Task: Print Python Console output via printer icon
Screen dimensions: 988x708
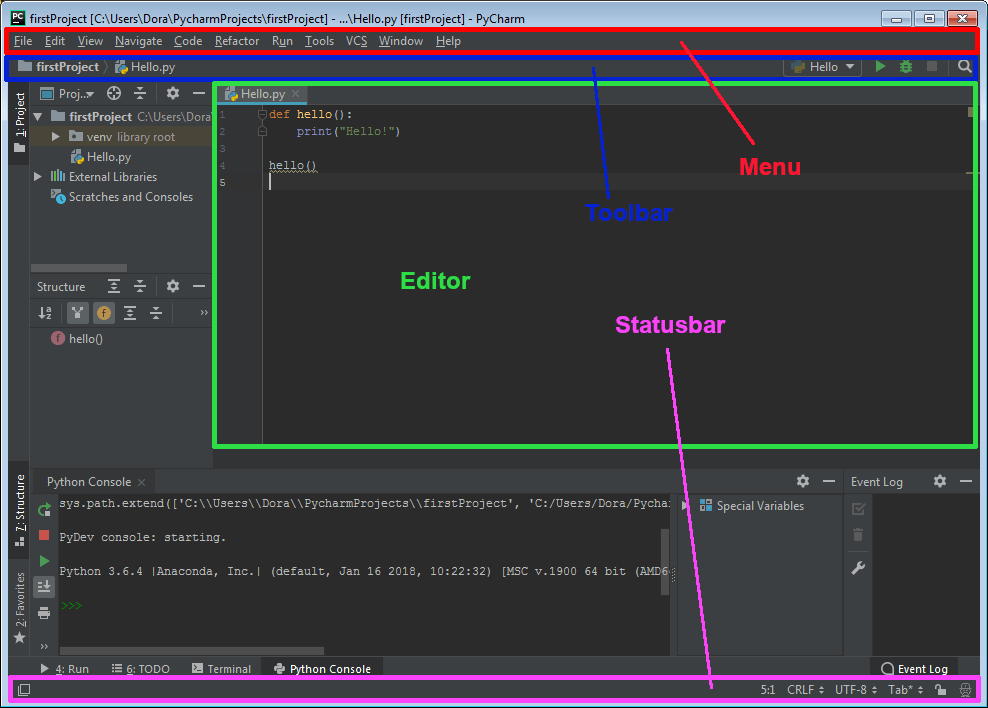Action: tap(43, 613)
